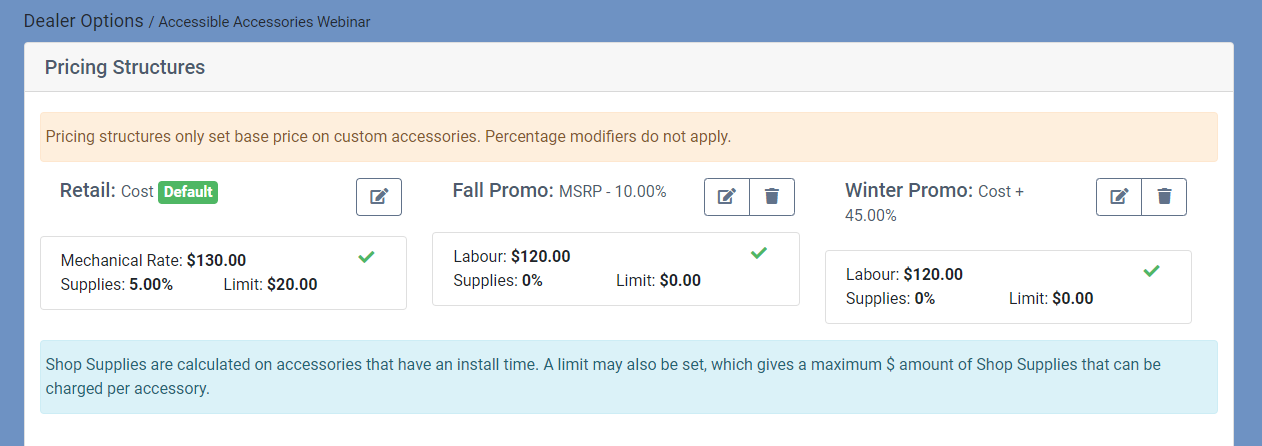The width and height of the screenshot is (1262, 446).
Task: Click the Winter Promo structure title
Action: (909, 190)
